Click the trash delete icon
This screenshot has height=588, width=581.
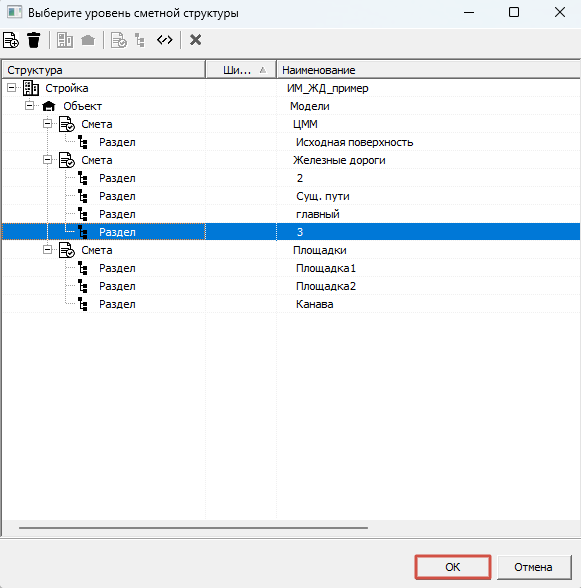(x=34, y=40)
